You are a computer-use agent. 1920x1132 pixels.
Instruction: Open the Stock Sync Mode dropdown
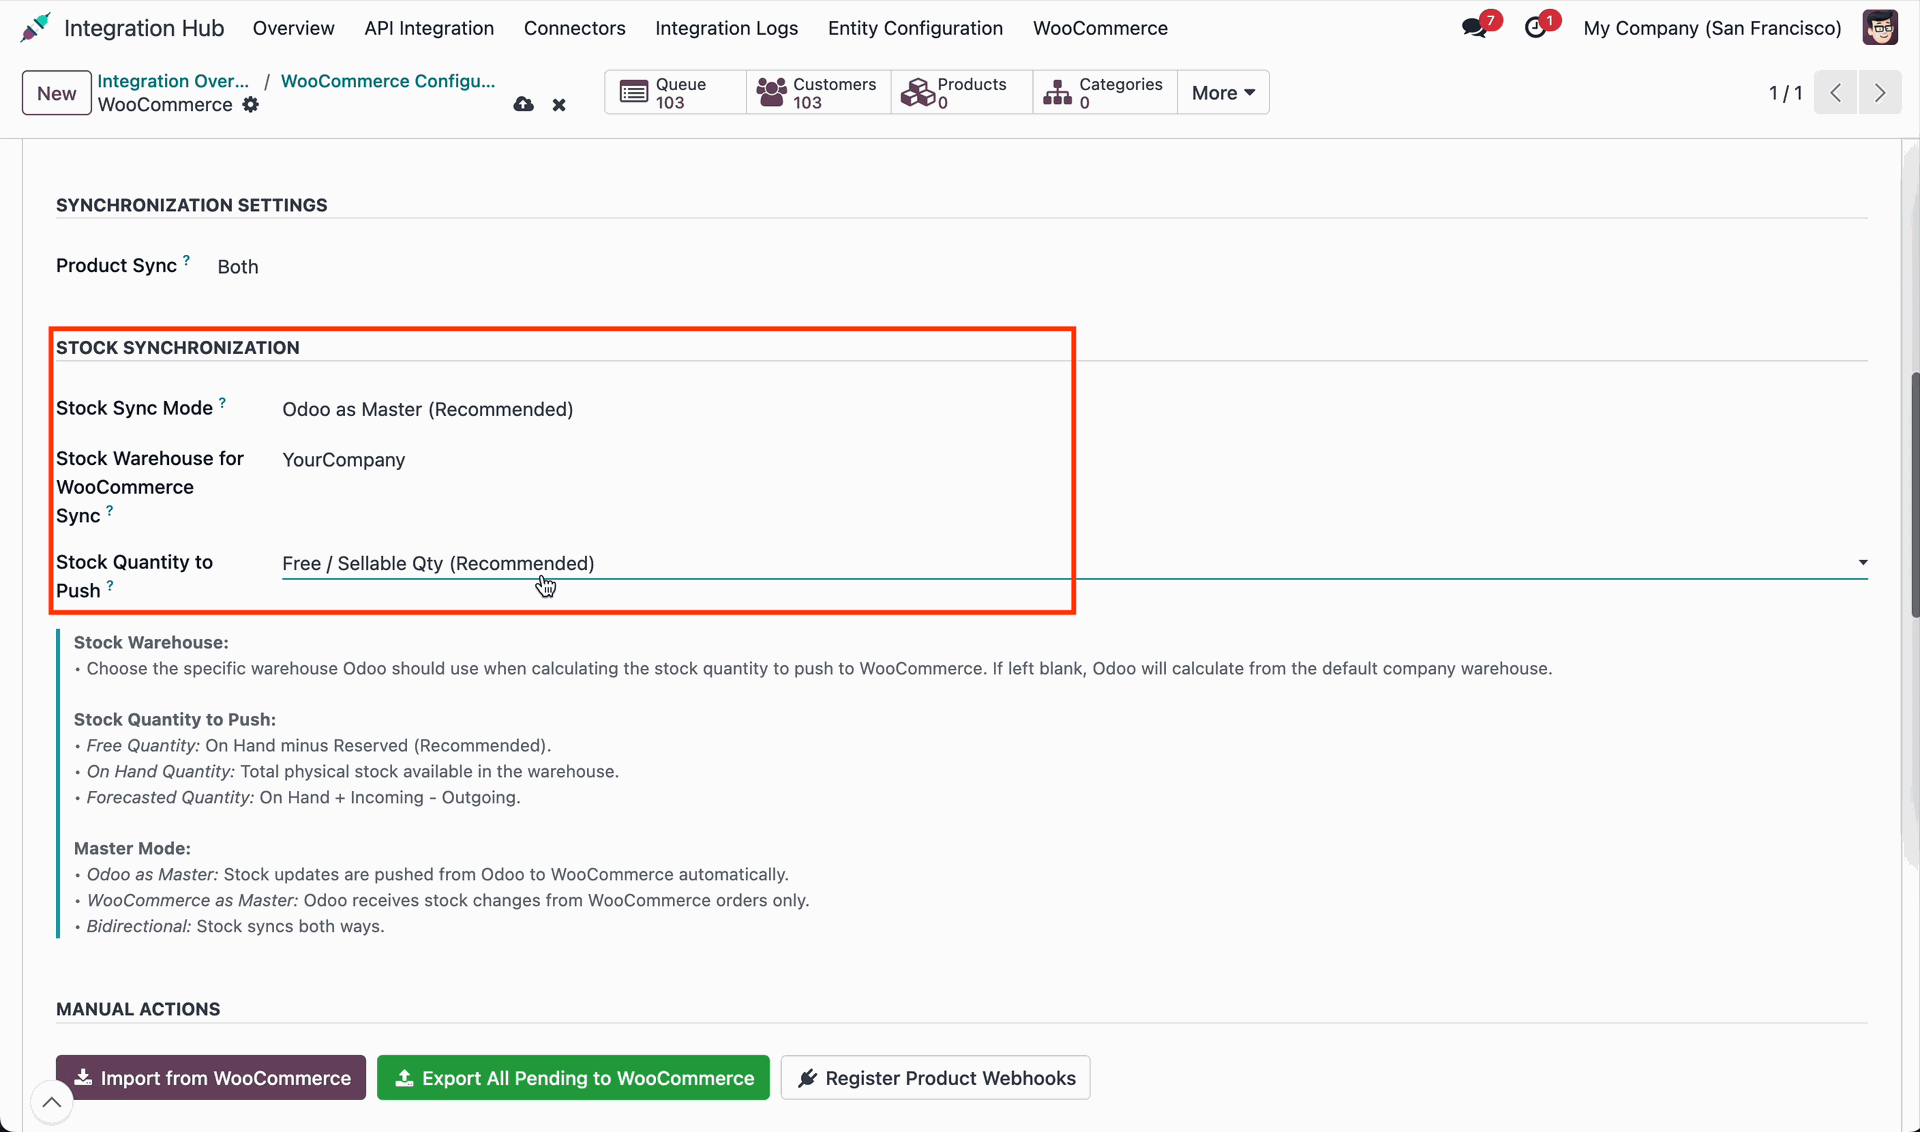click(x=1075, y=409)
